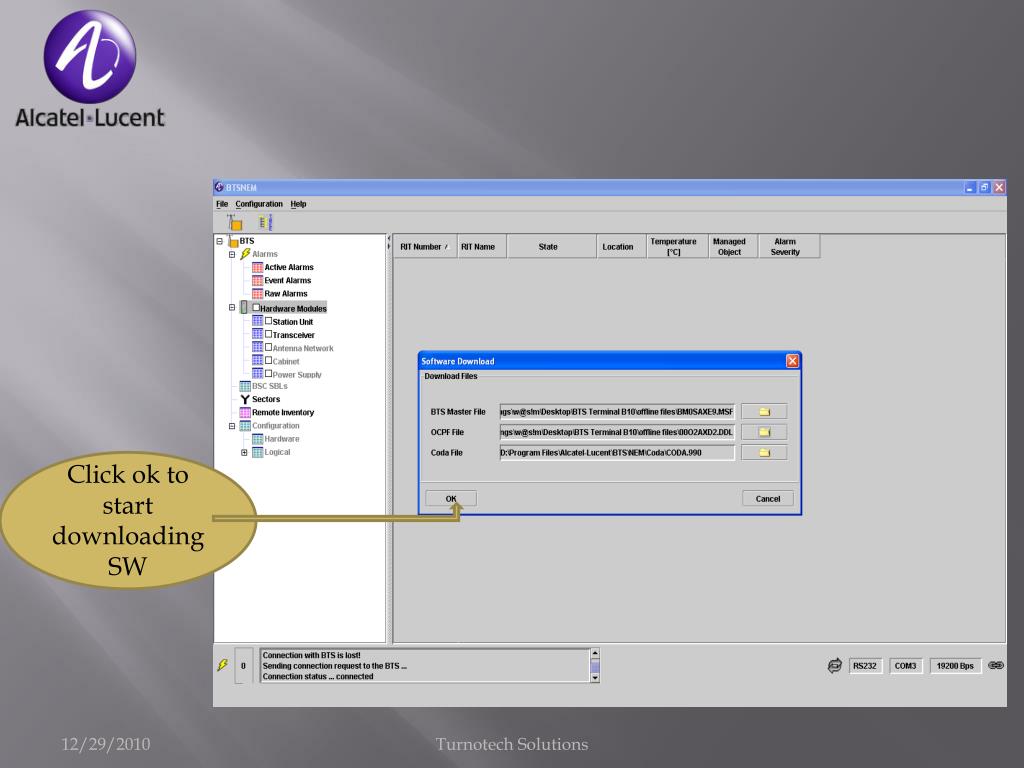
Task: Toggle the Station Unit checkbox
Action: click(268, 321)
